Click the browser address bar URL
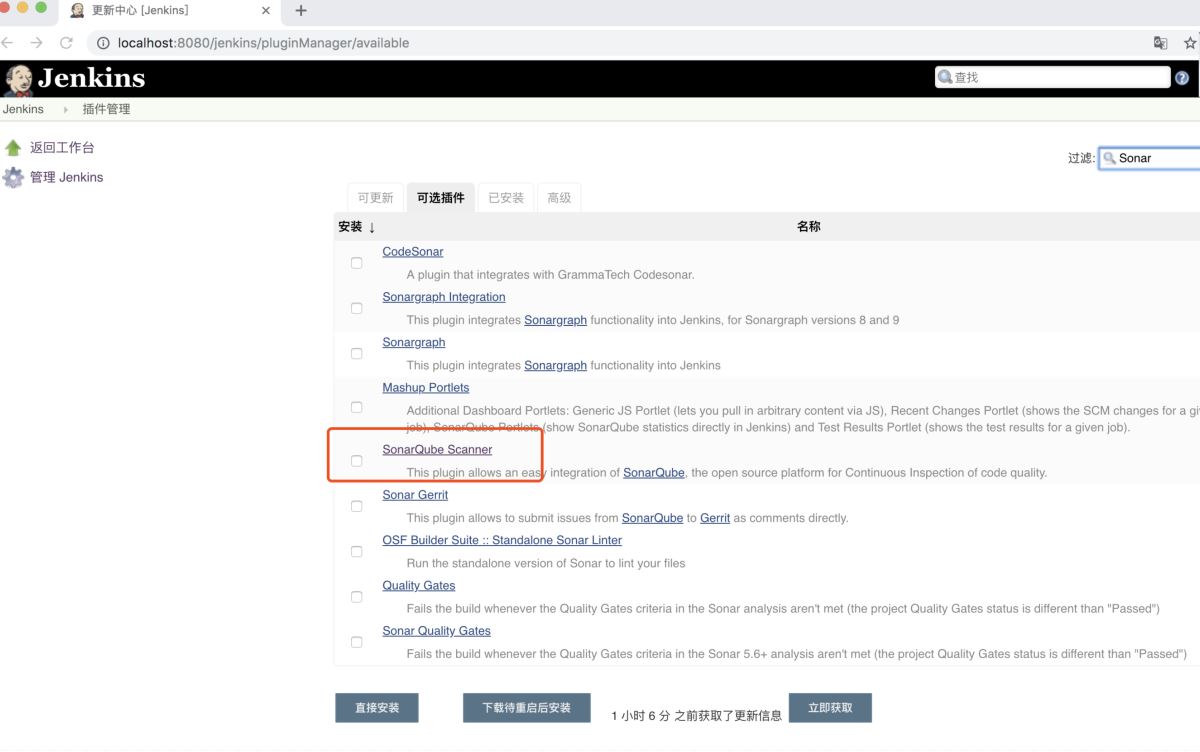The image size is (1200, 752). pos(263,43)
